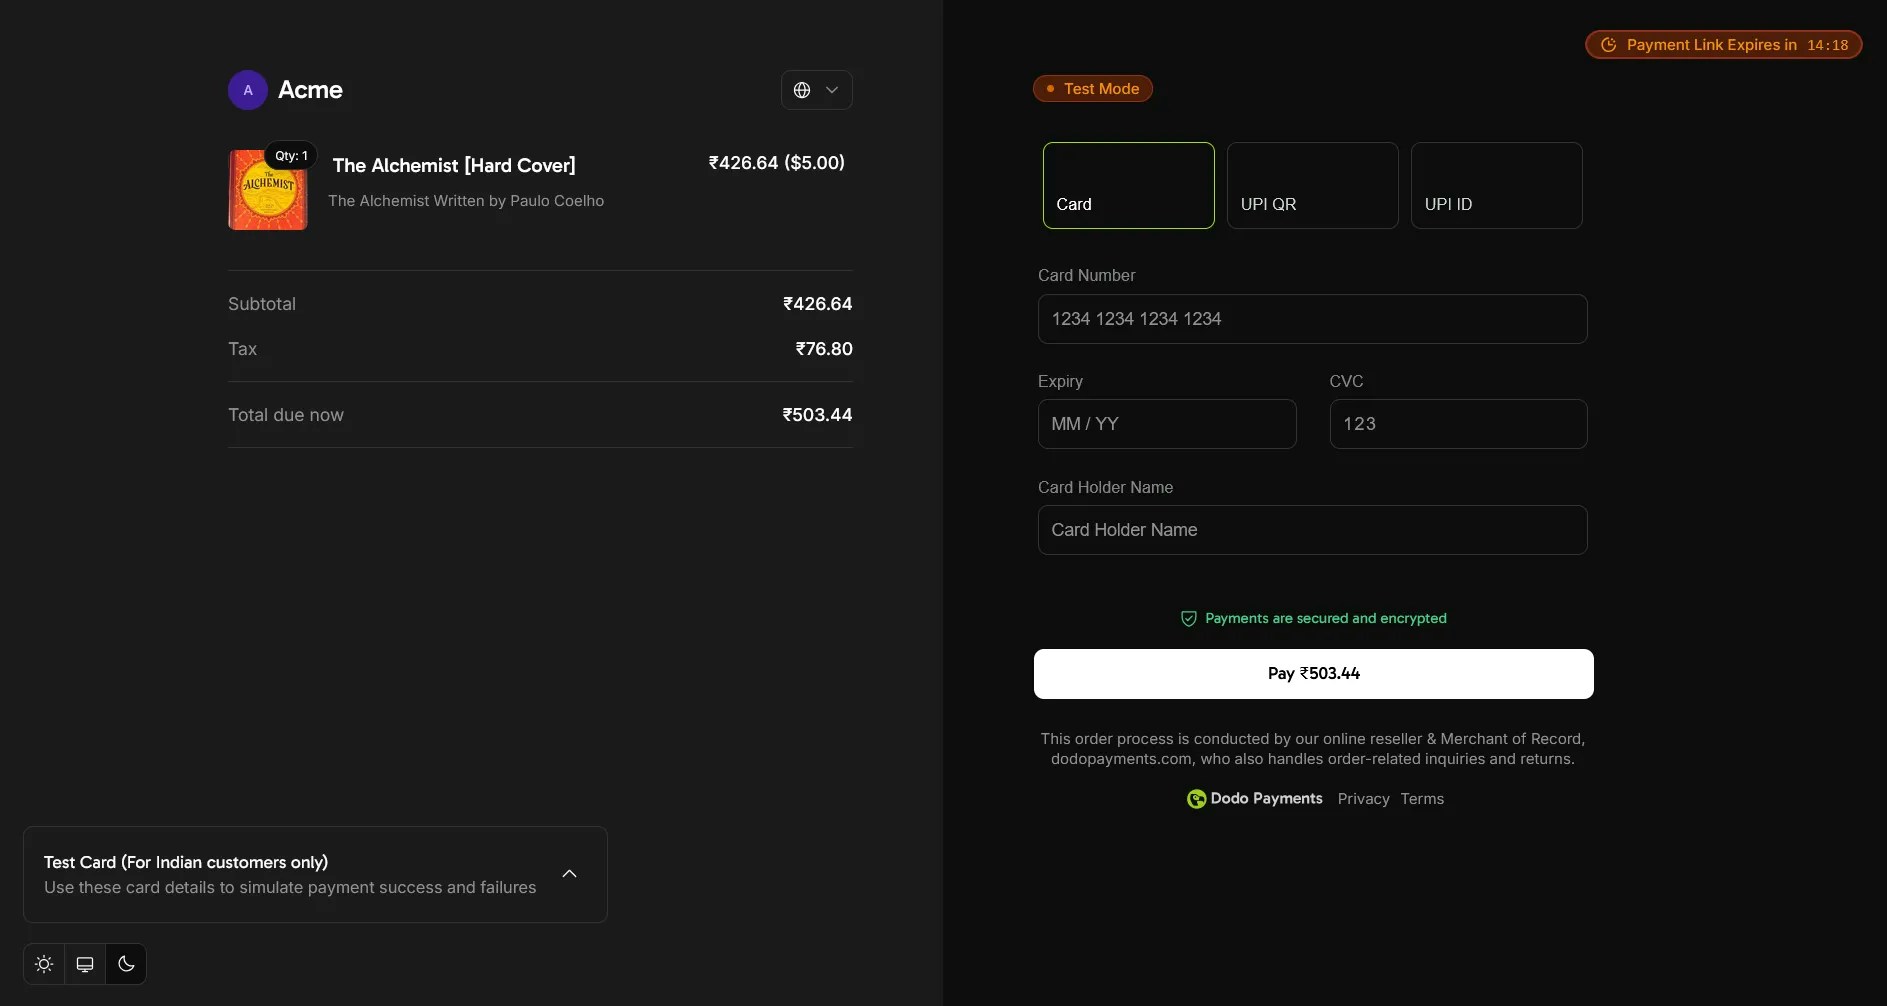
Task: Click the Card Number input field
Action: [x=1312, y=319]
